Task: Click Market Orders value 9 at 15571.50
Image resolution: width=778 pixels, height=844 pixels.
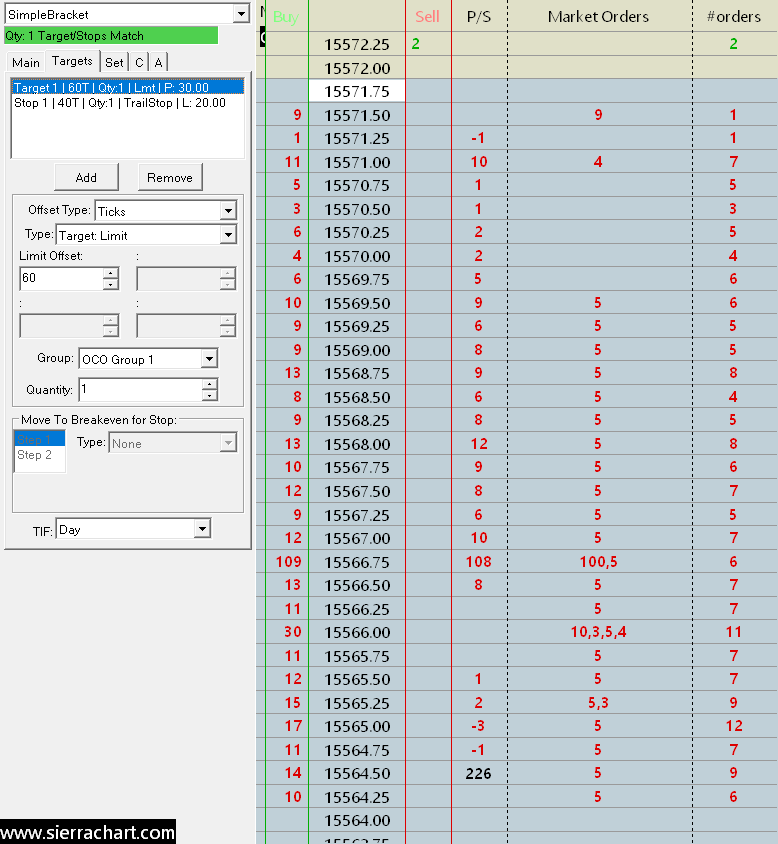Action: pyautogui.click(x=599, y=115)
